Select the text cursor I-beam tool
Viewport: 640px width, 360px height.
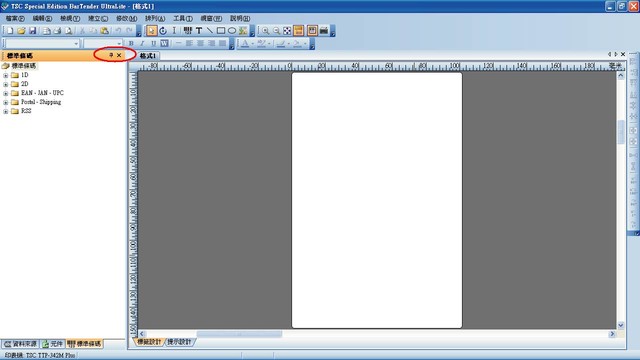coord(174,31)
